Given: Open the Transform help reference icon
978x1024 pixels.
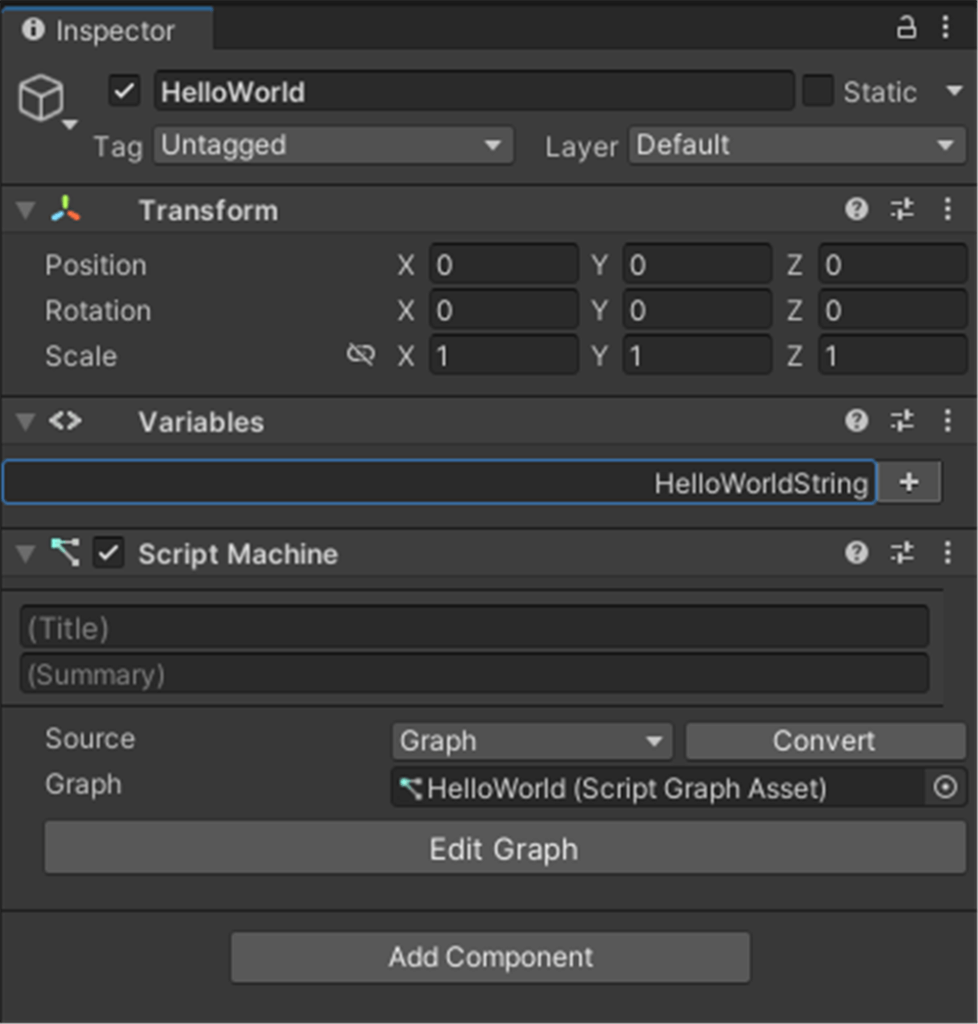Looking at the screenshot, I should click(856, 209).
